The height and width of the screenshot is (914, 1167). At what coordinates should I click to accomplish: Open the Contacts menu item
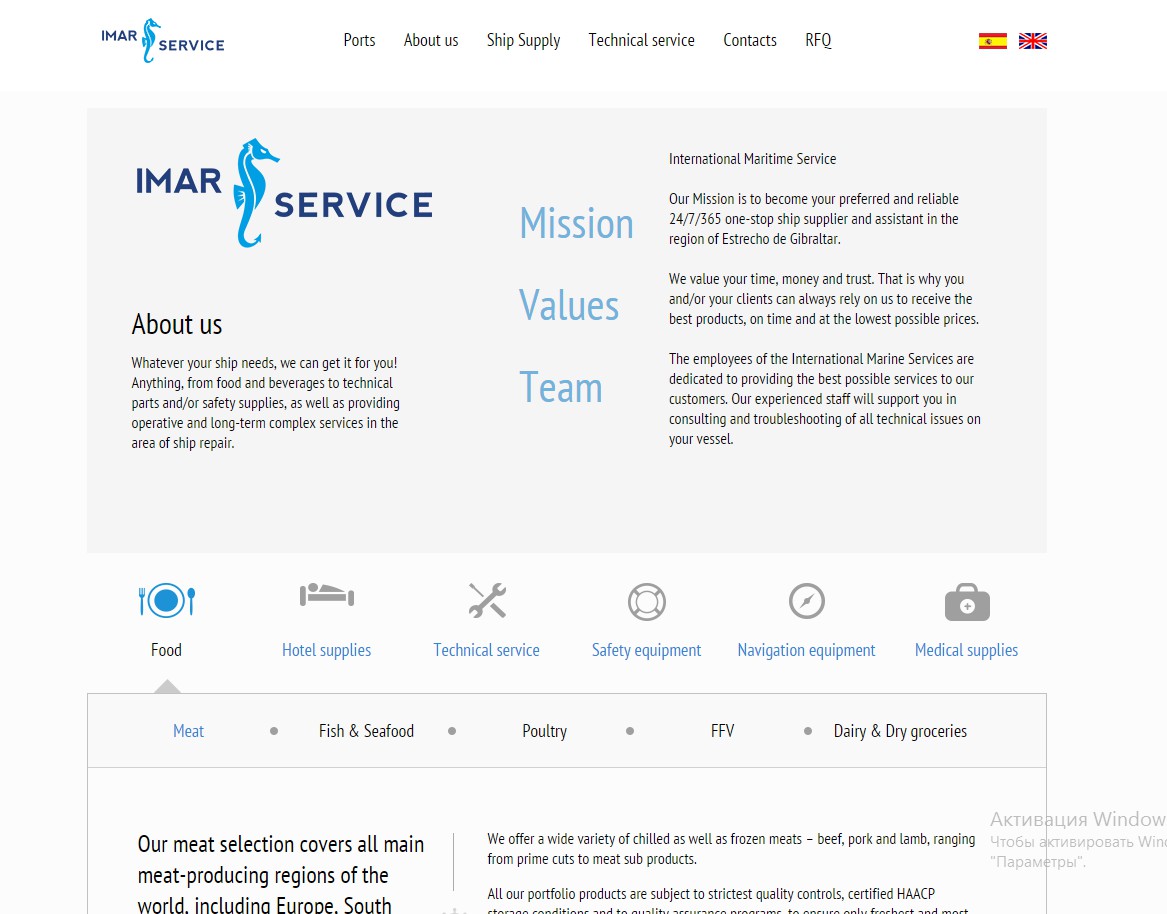click(749, 40)
